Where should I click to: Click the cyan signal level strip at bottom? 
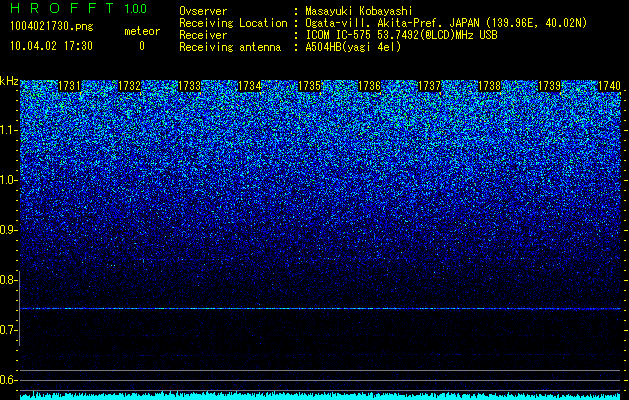[x=320, y=396]
